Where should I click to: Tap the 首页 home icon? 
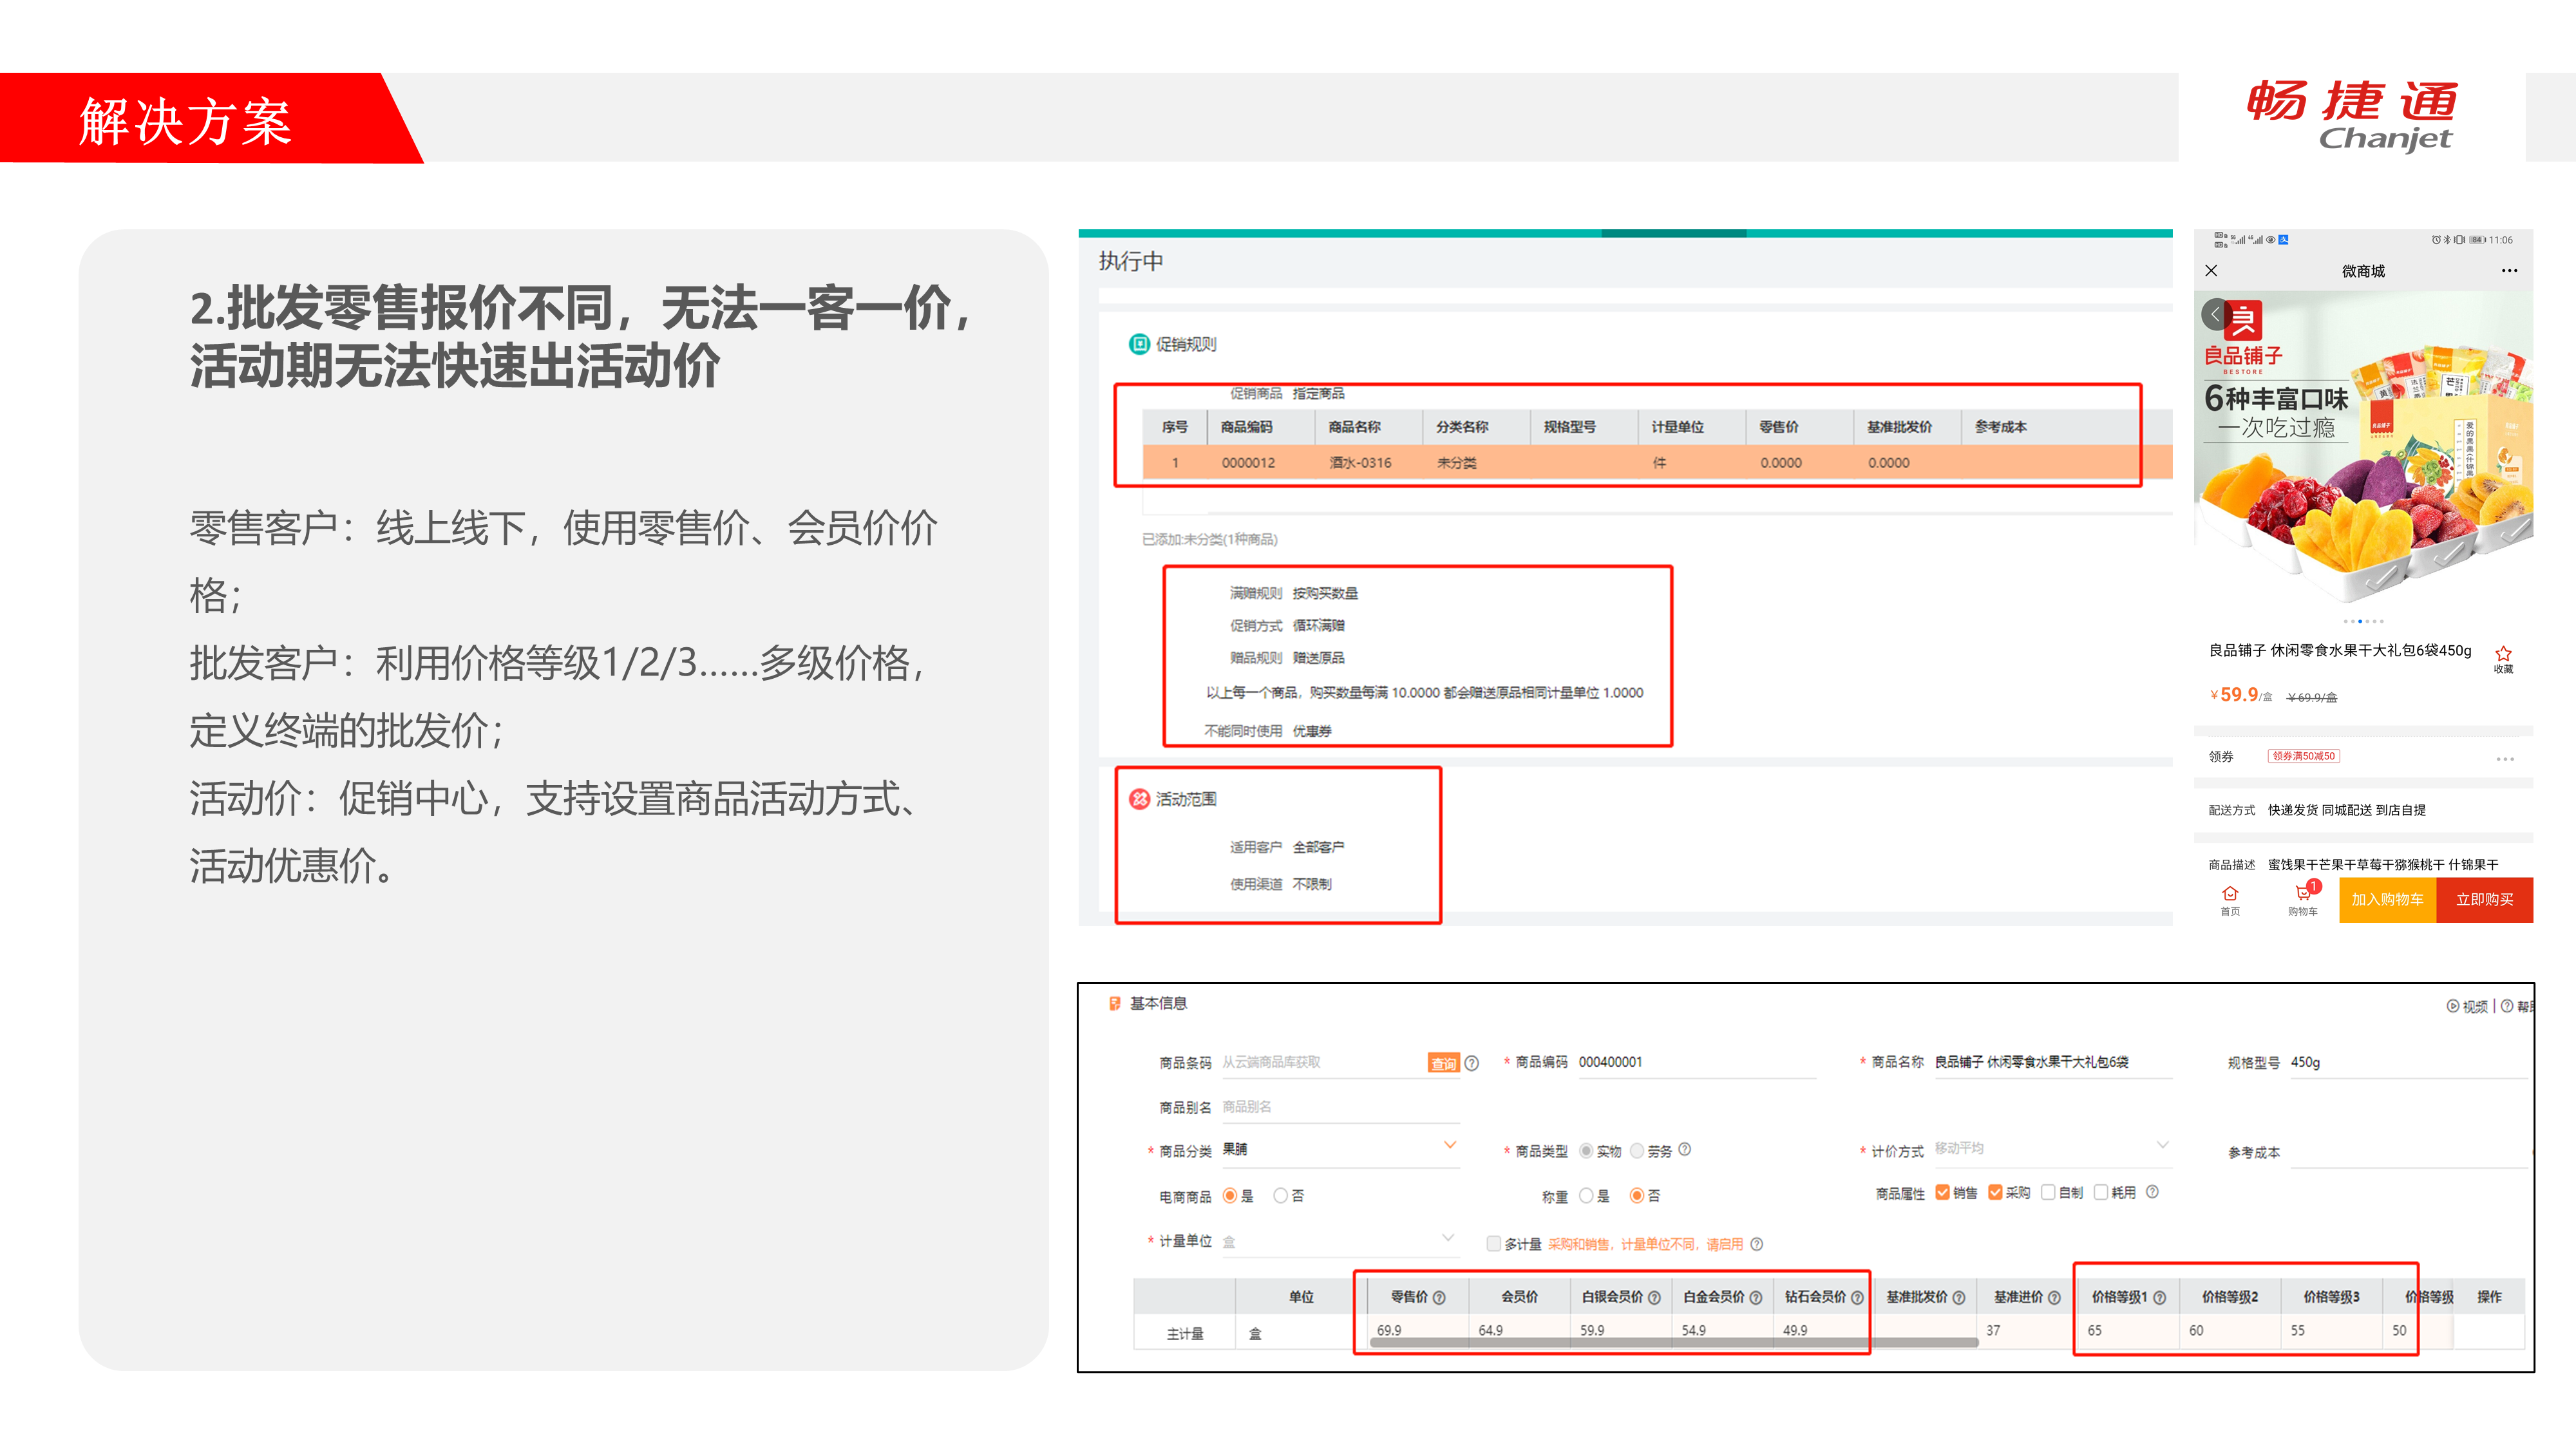tap(2230, 893)
